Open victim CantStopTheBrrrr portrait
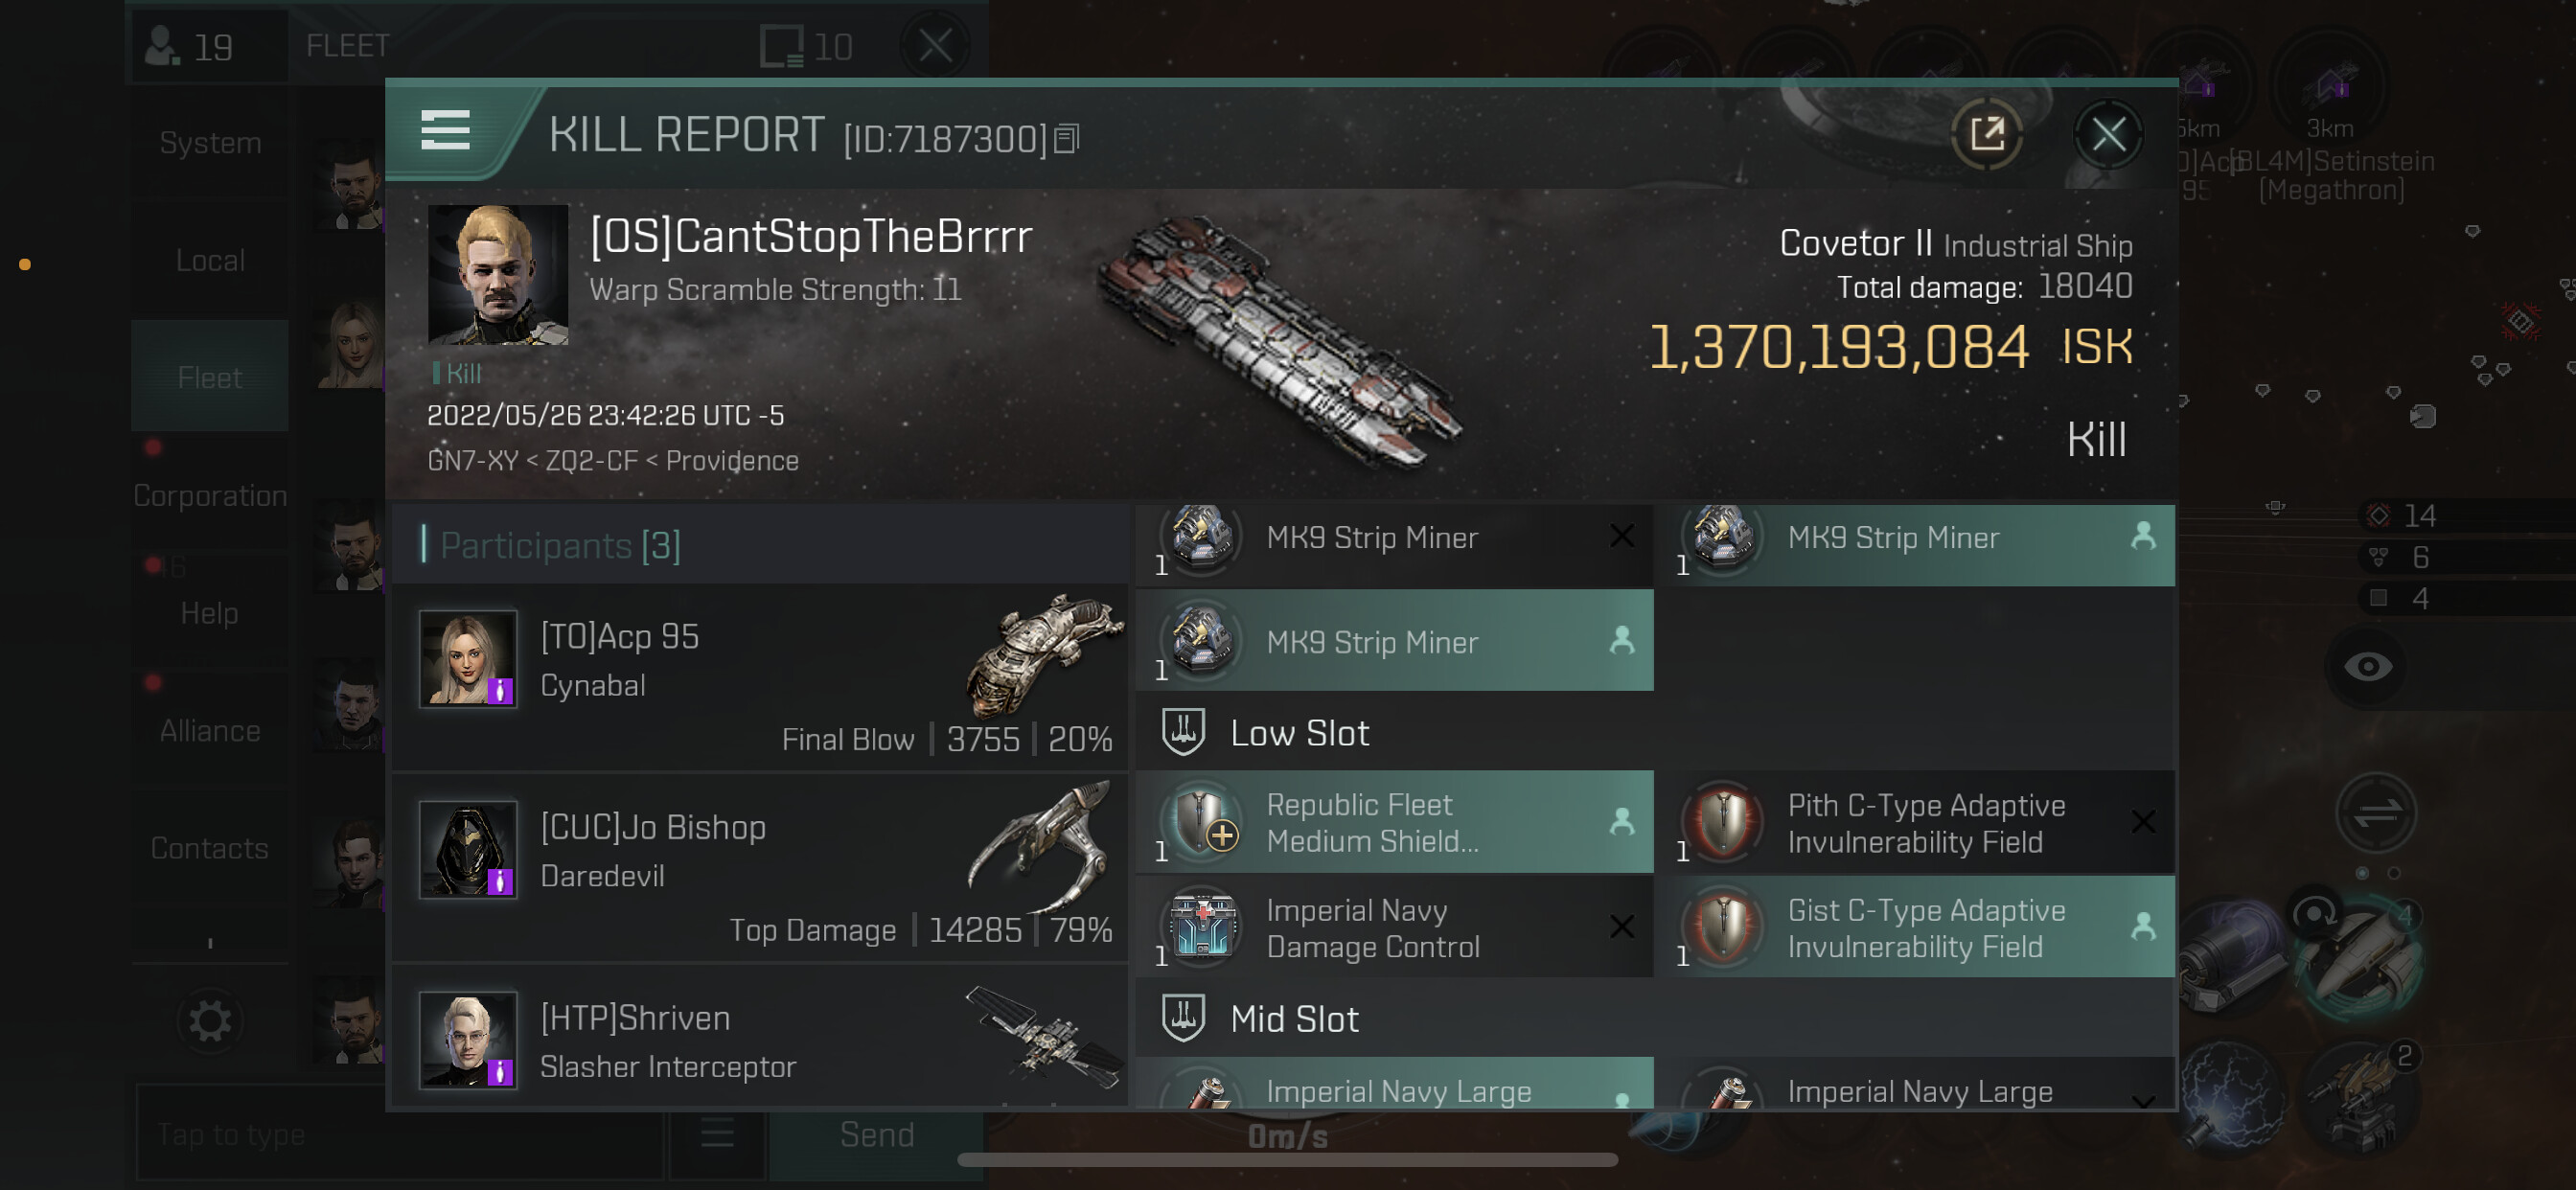The image size is (2576, 1190). (x=497, y=274)
